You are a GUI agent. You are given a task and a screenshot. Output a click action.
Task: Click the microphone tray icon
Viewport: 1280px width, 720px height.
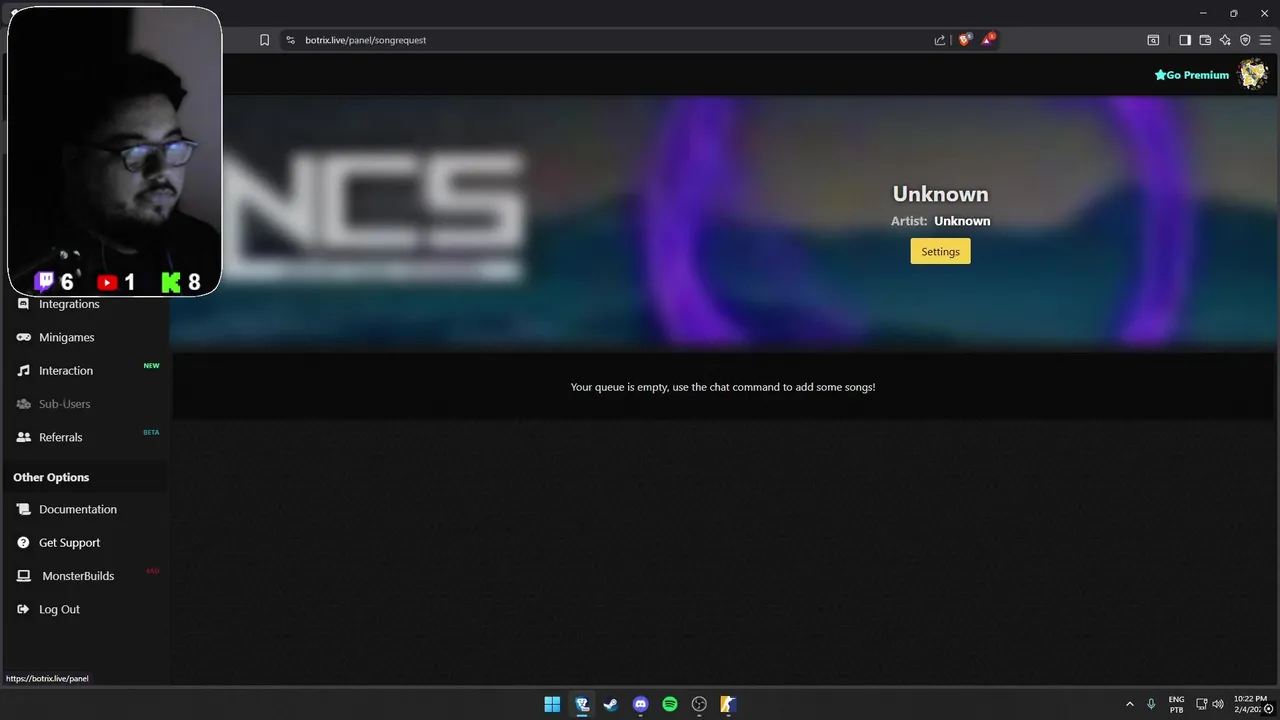click(x=1151, y=704)
